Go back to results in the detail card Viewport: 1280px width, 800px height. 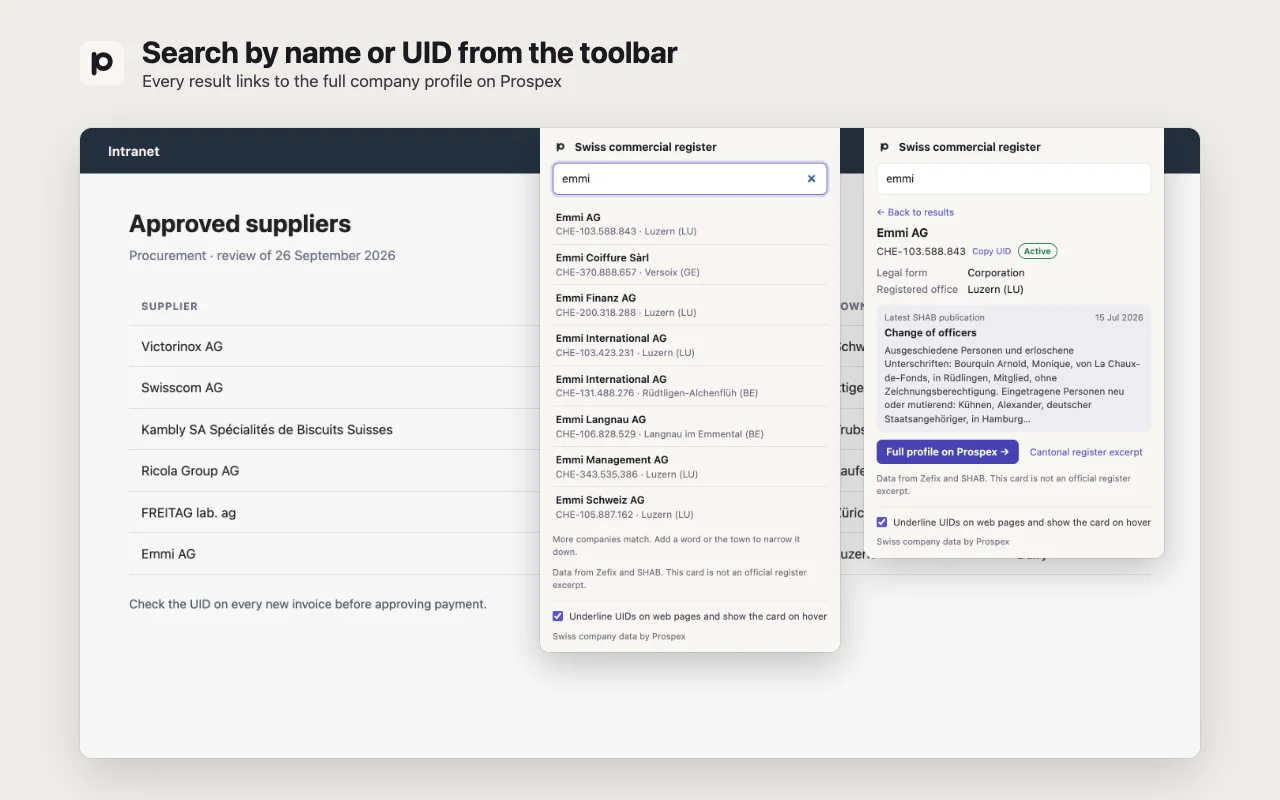point(915,212)
